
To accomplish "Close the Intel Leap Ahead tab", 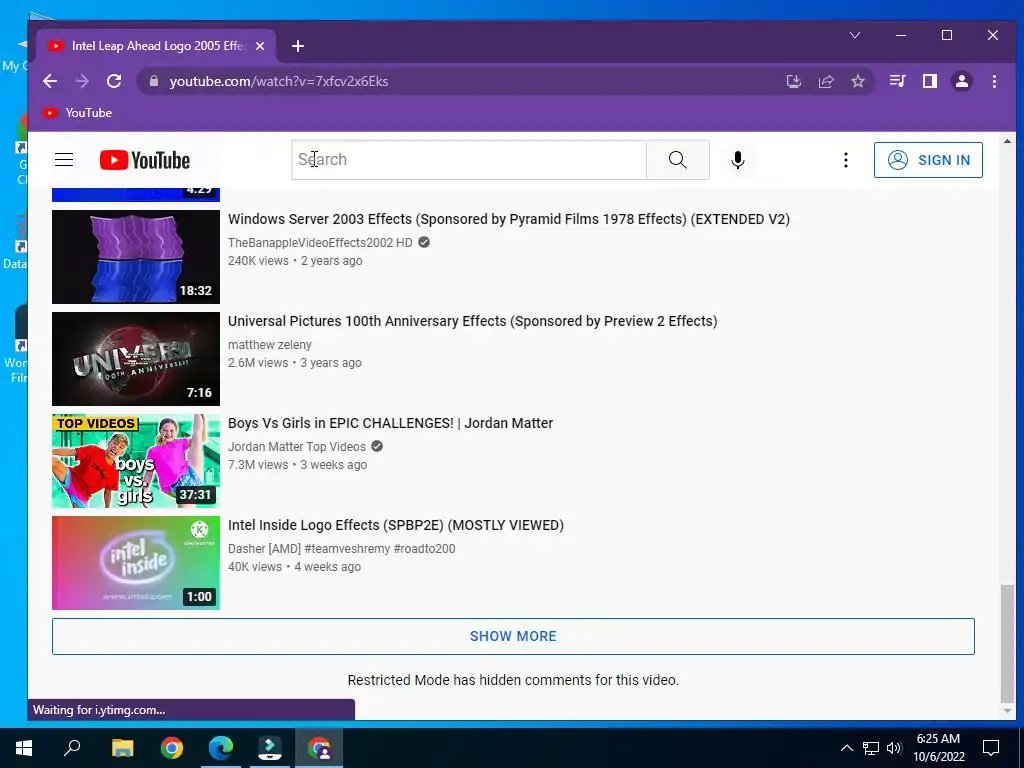I will [260, 46].
